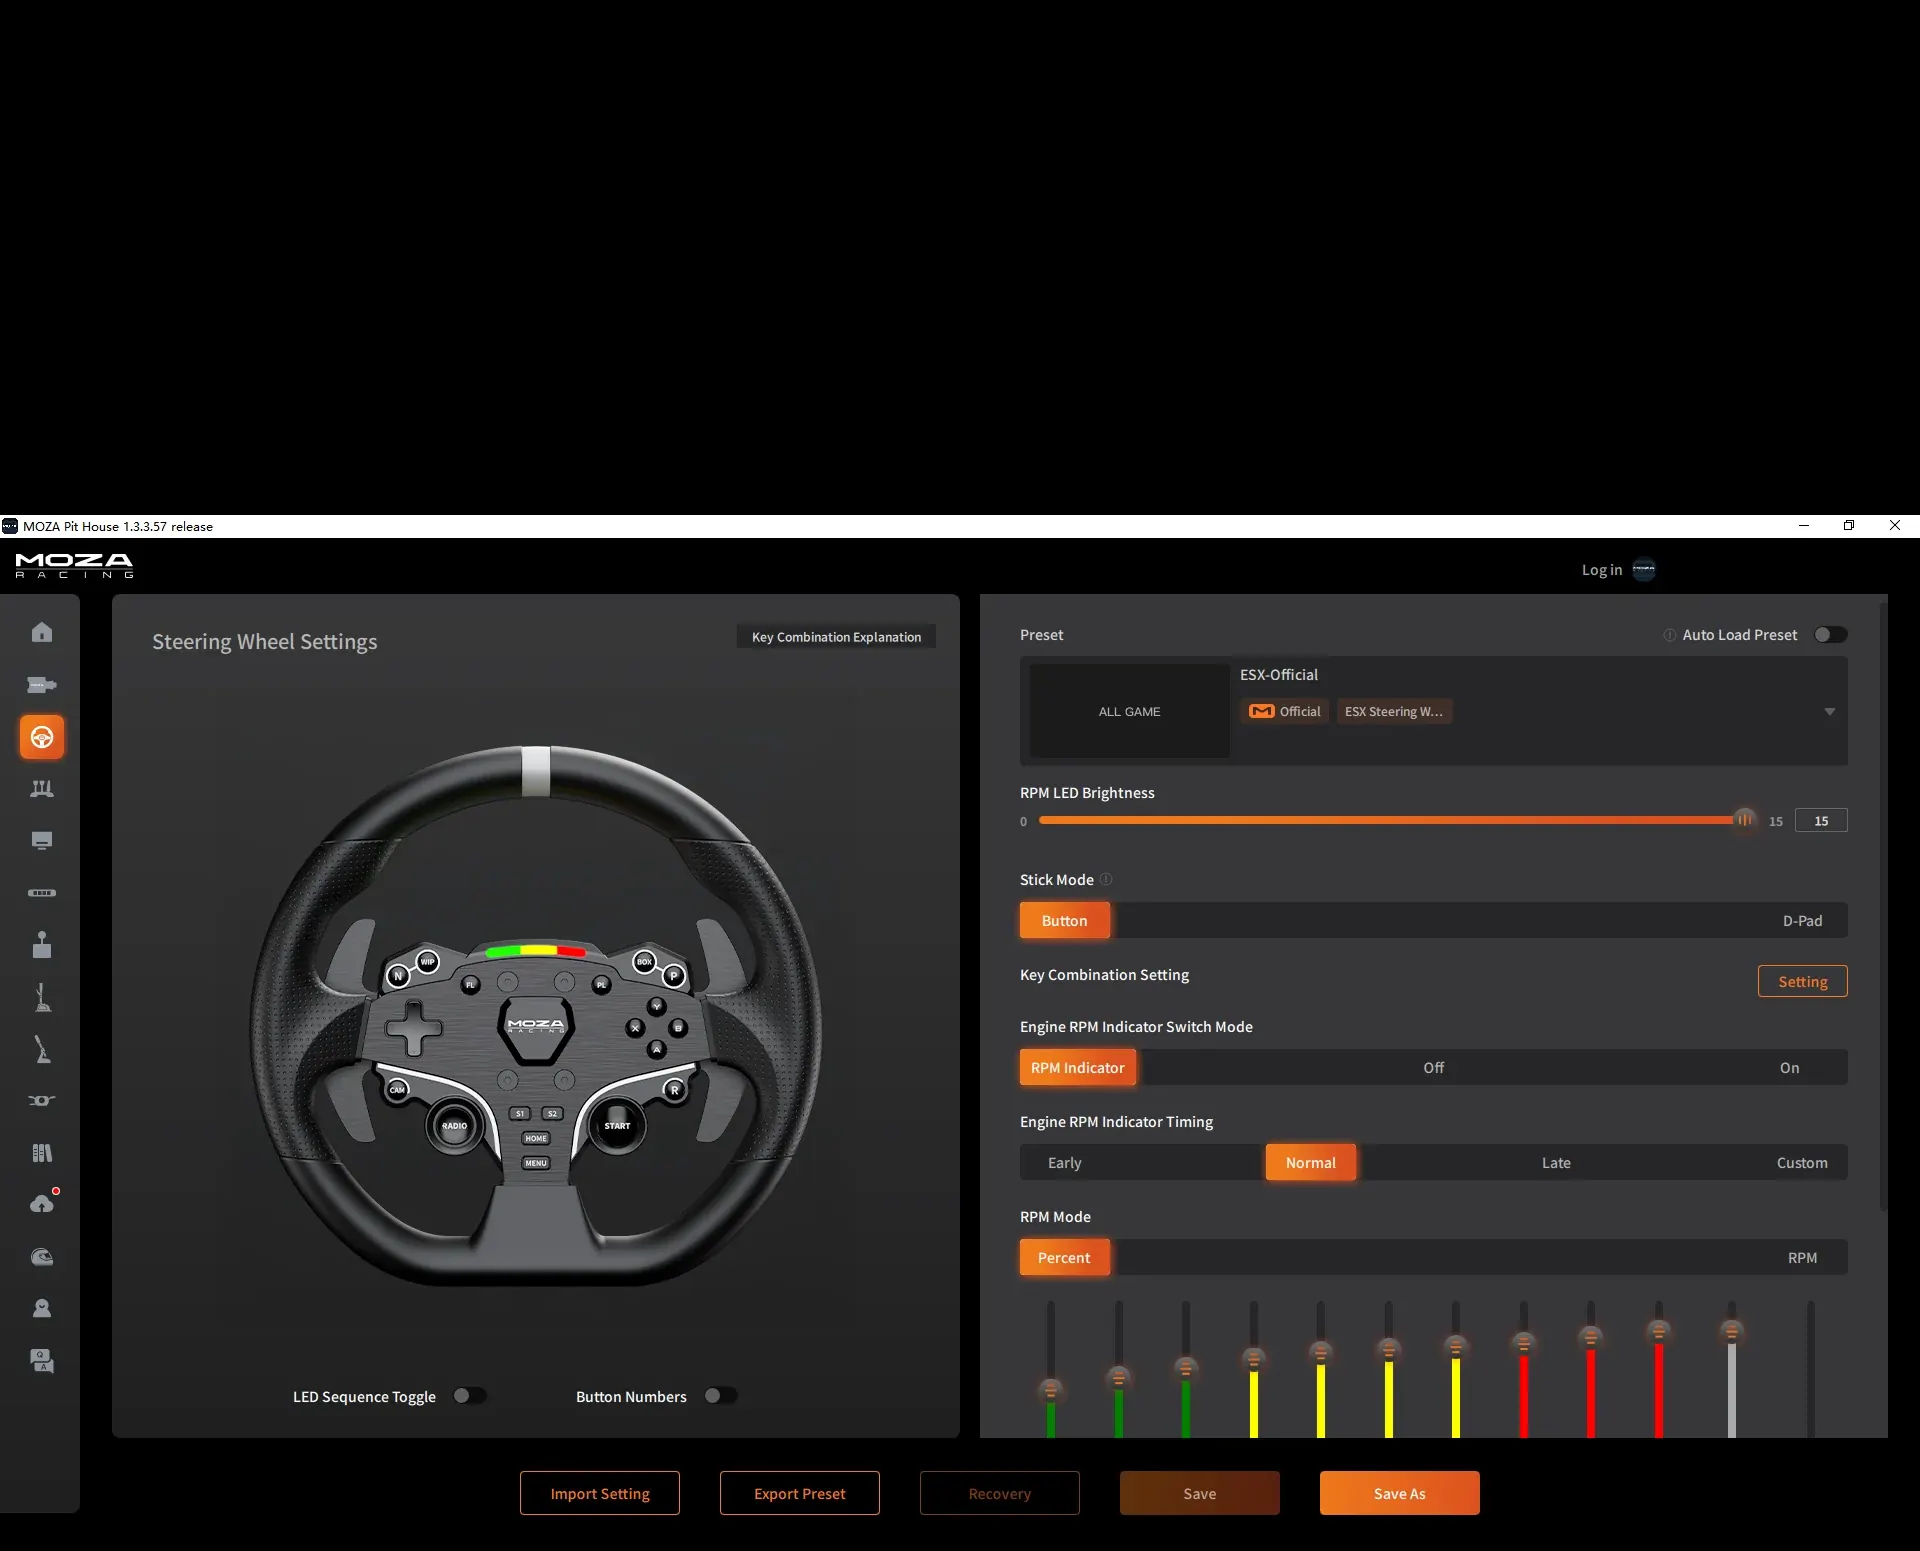
Task: Expand the ESX-Official preset dropdown arrow
Action: point(1829,712)
